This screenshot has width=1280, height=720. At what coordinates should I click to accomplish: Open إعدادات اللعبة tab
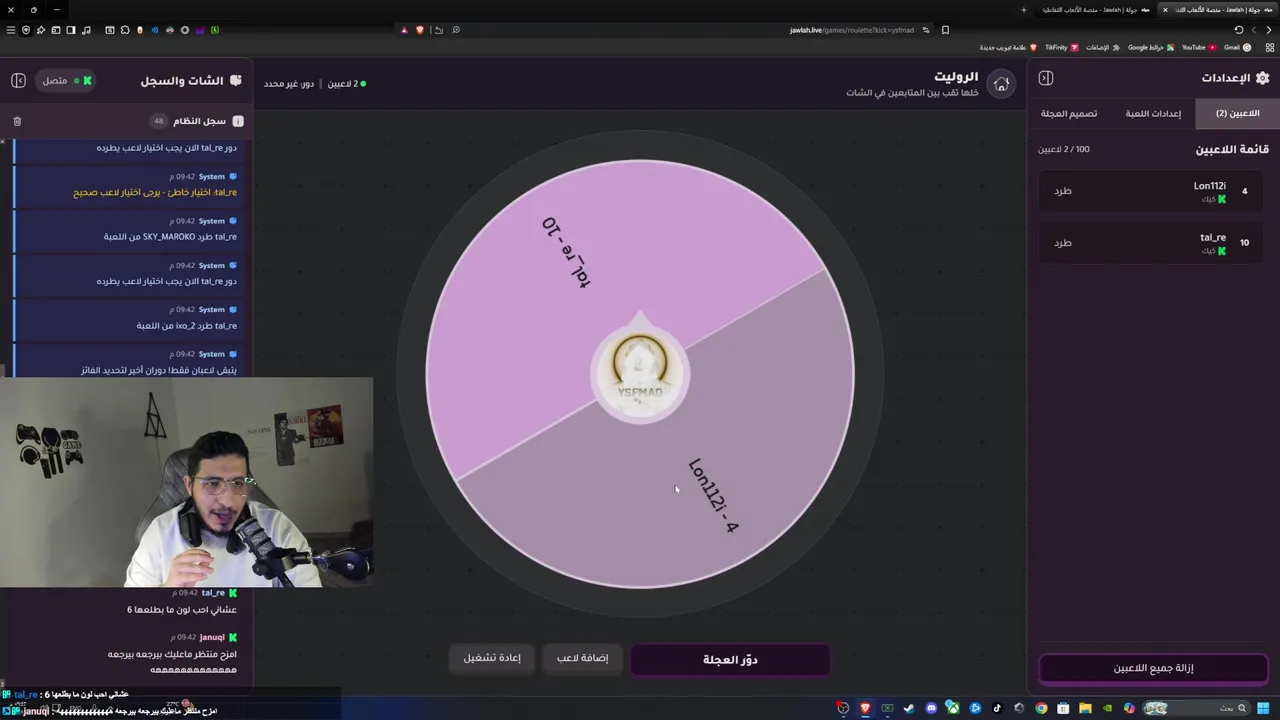coord(1153,113)
